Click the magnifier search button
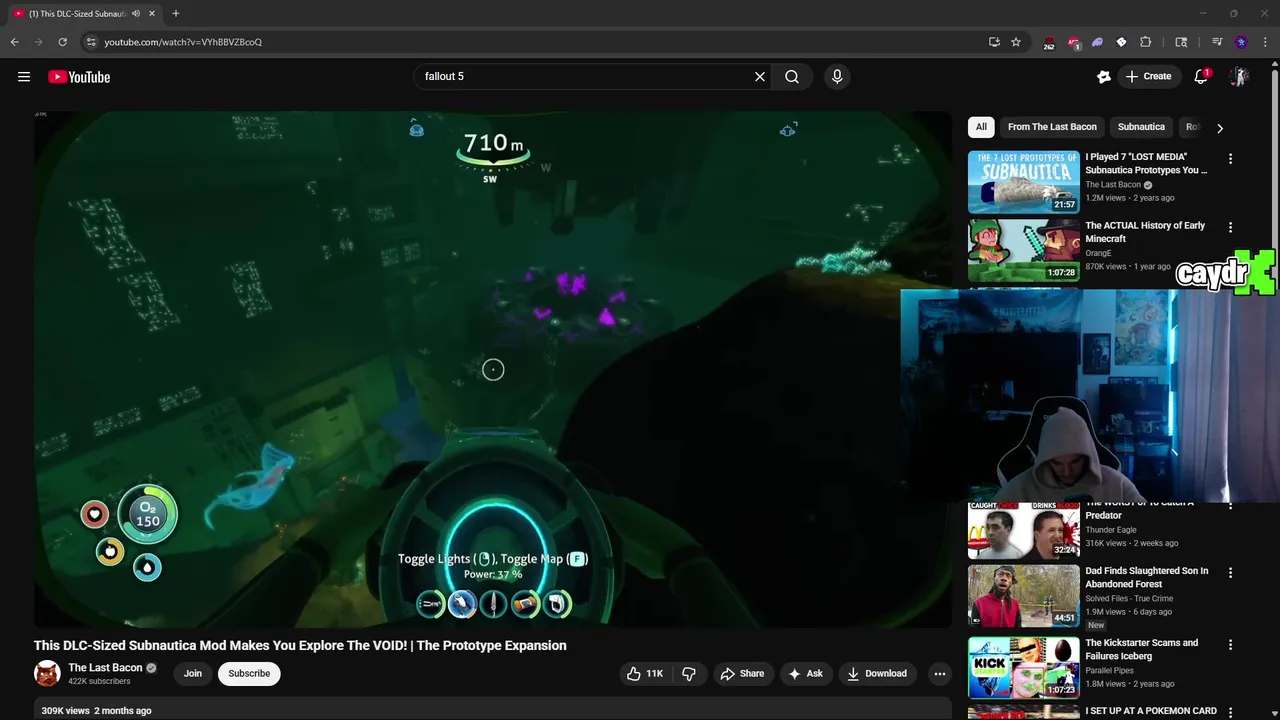1280x720 pixels. [x=792, y=77]
